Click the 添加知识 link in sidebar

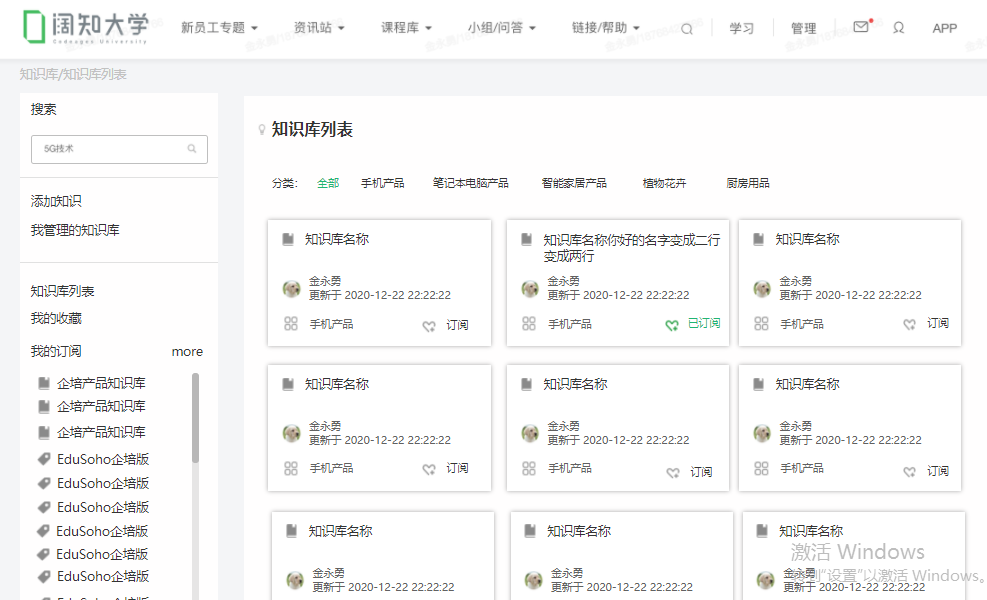pos(56,201)
